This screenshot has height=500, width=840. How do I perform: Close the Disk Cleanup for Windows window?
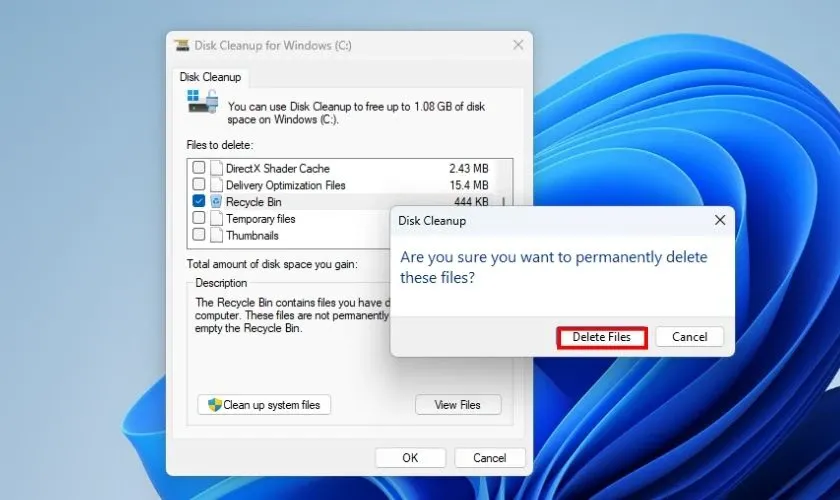tap(518, 45)
